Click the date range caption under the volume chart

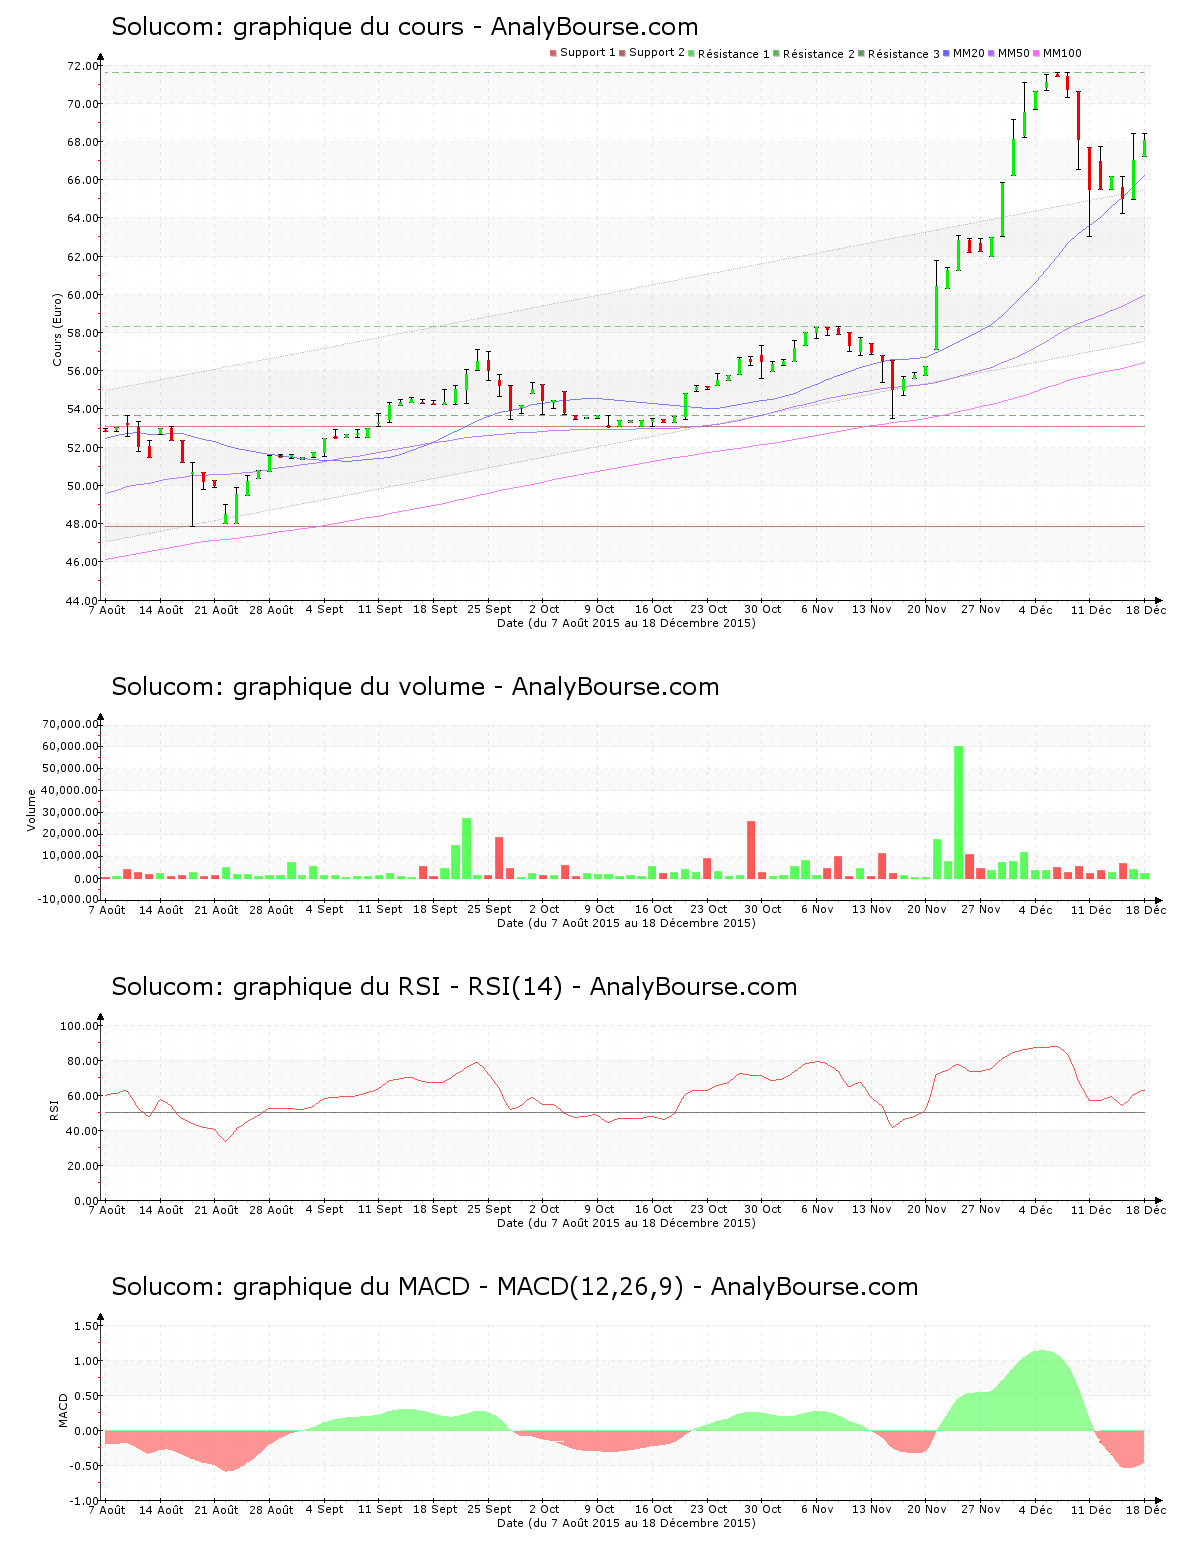626,923
